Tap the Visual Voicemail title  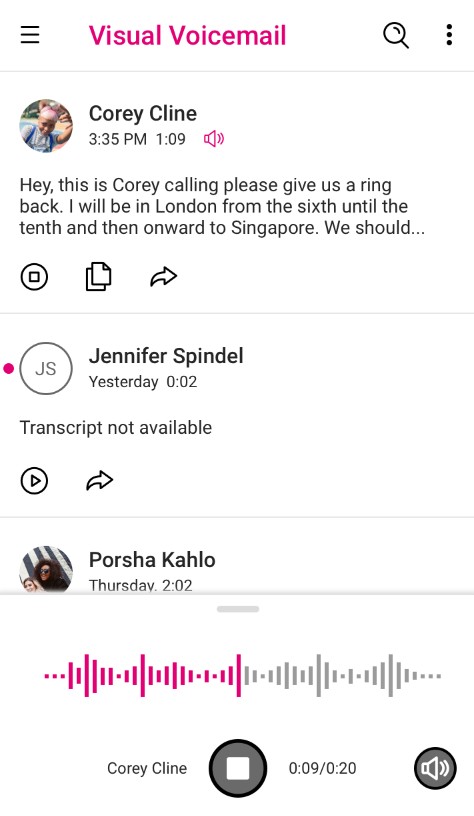click(187, 36)
